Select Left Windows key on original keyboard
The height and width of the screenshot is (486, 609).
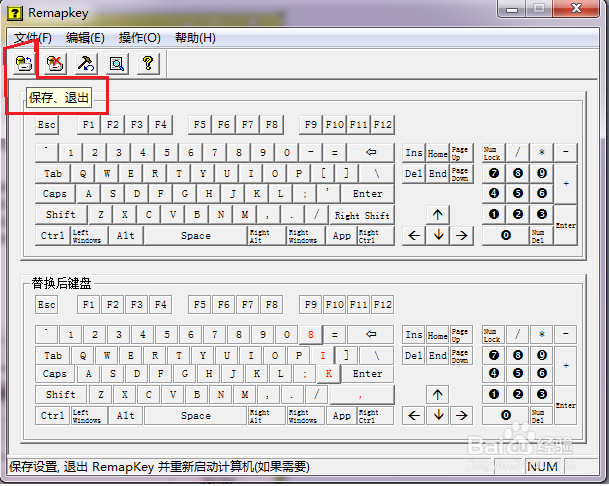89,235
